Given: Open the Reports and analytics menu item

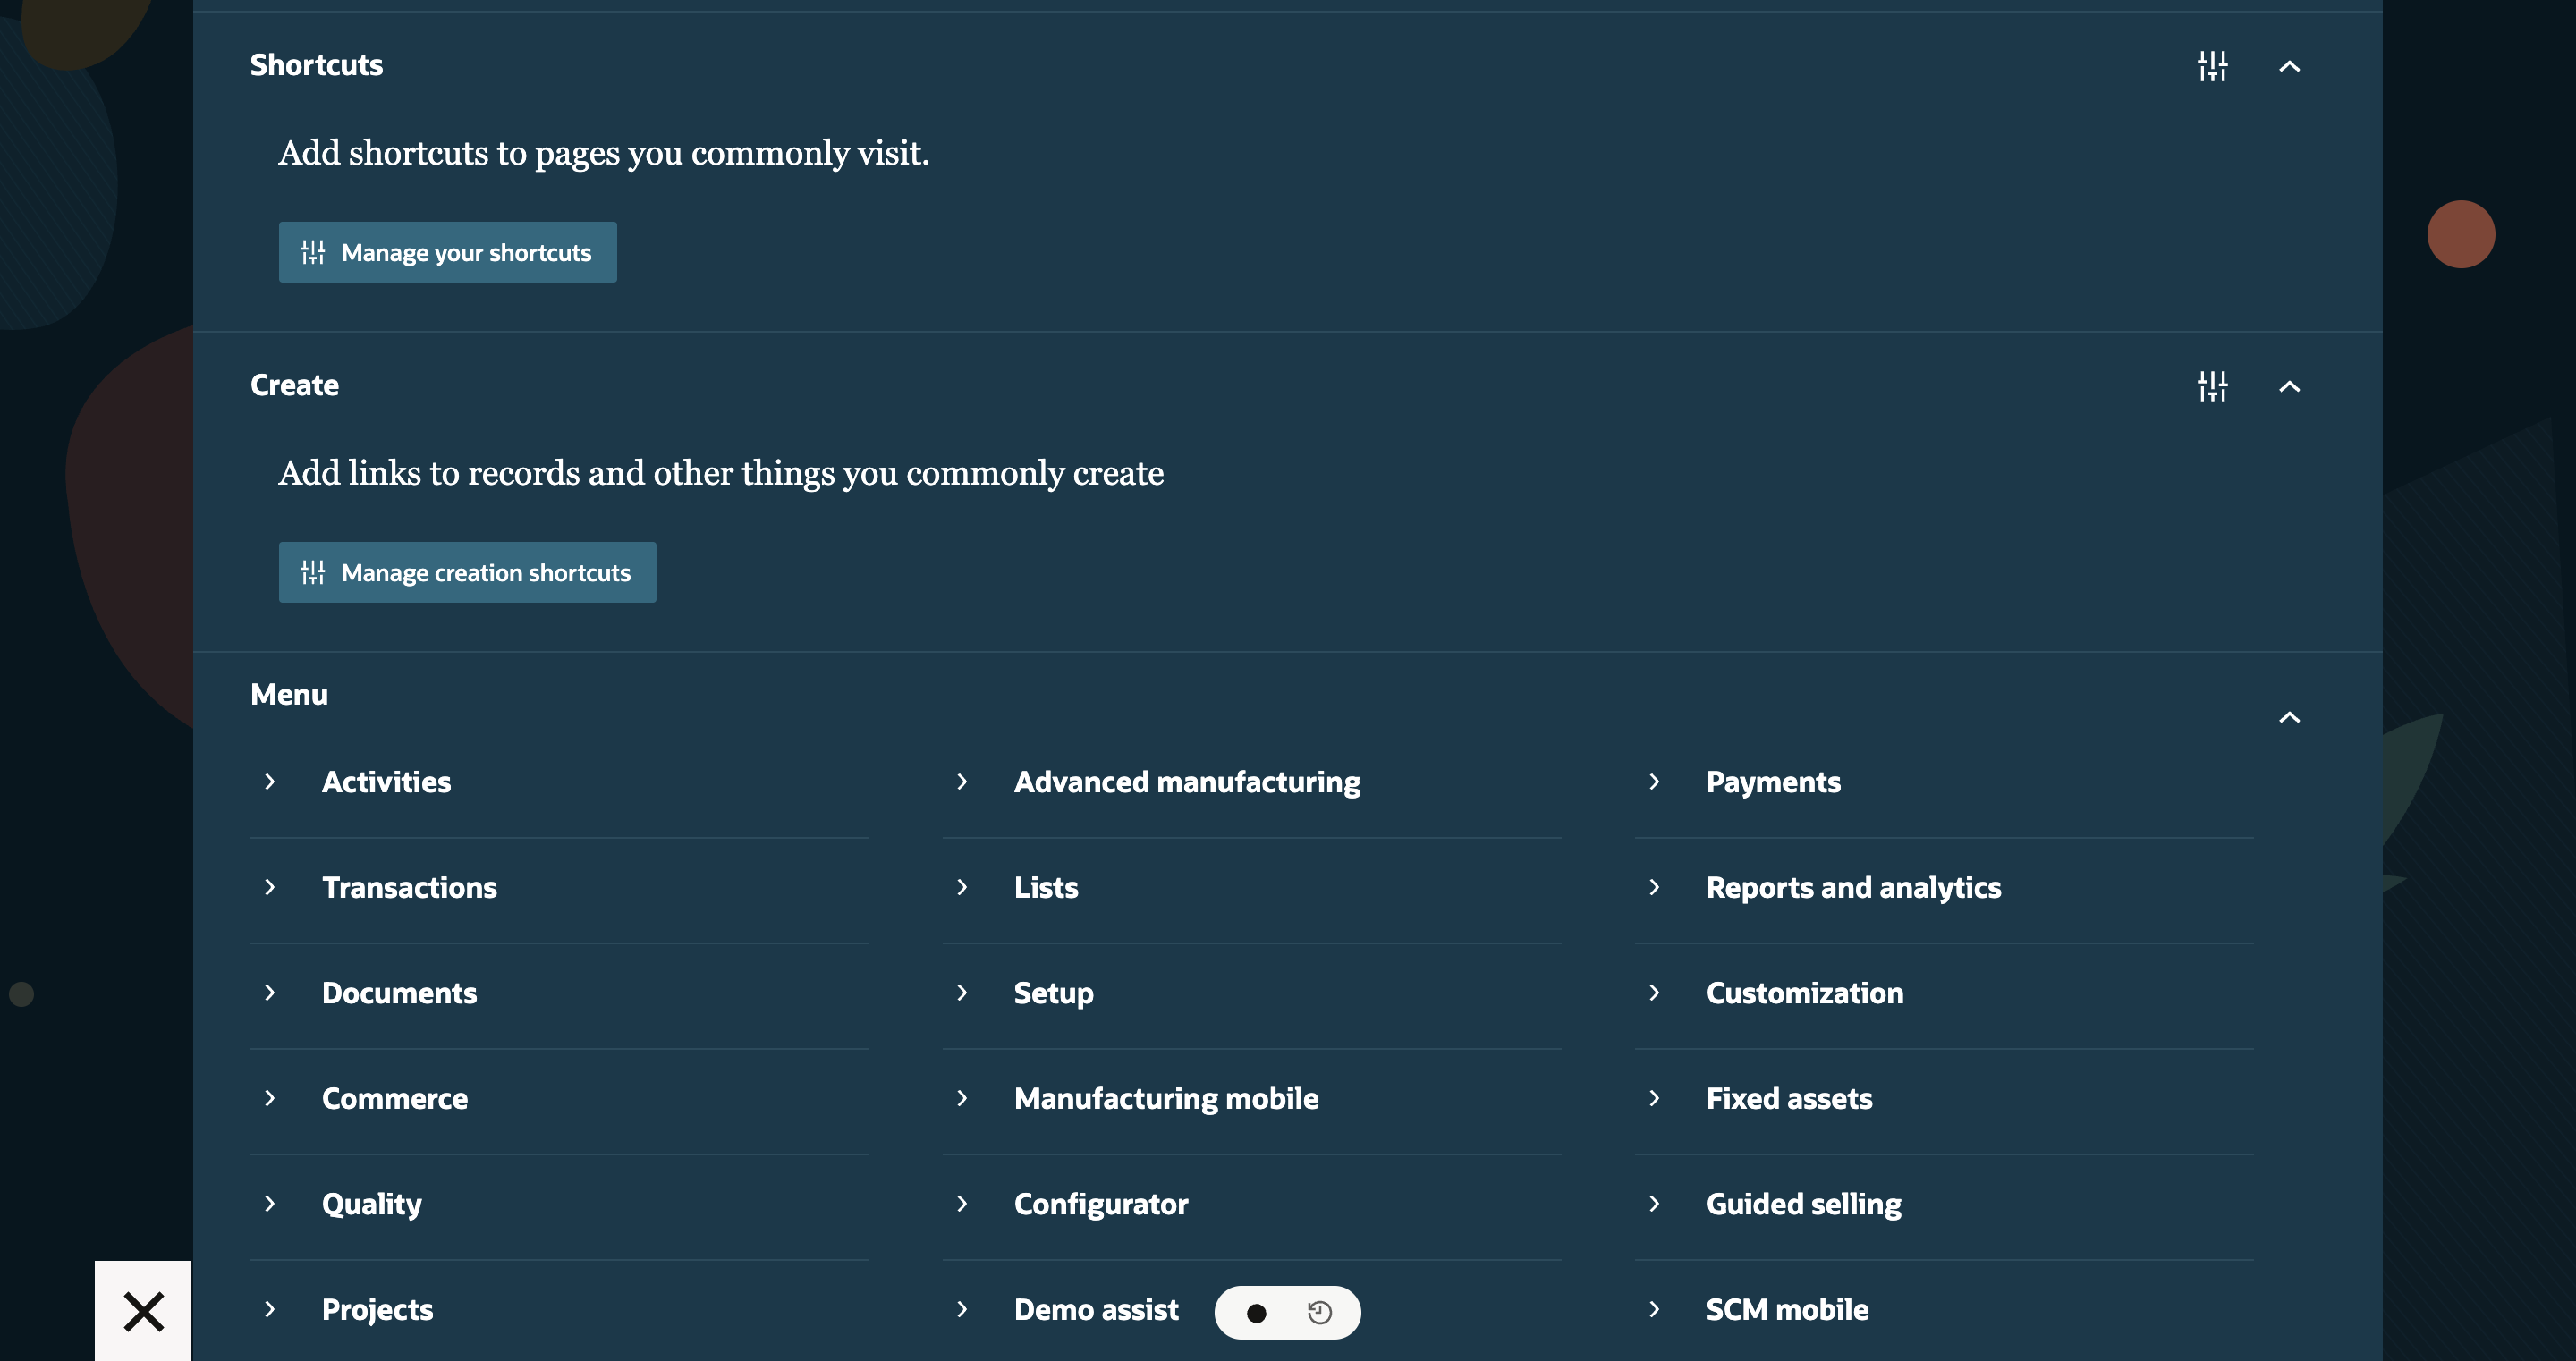Looking at the screenshot, I should (x=1853, y=887).
